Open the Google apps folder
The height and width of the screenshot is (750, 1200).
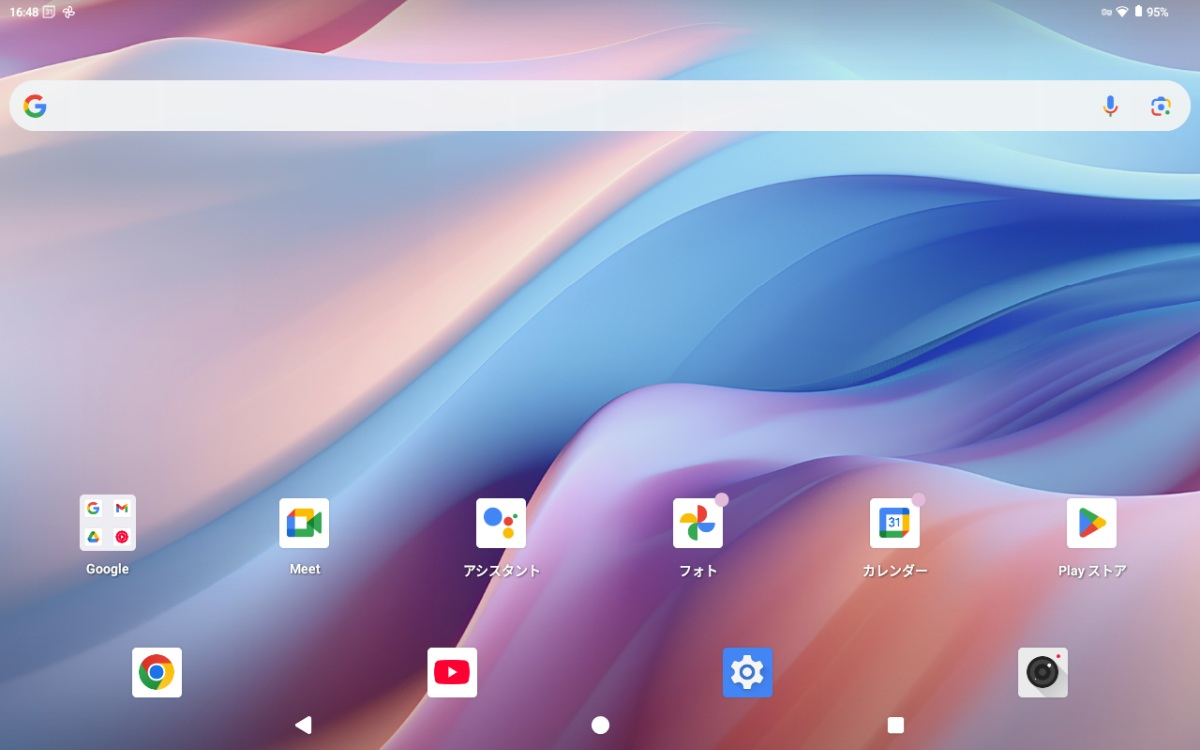[x=107, y=522]
